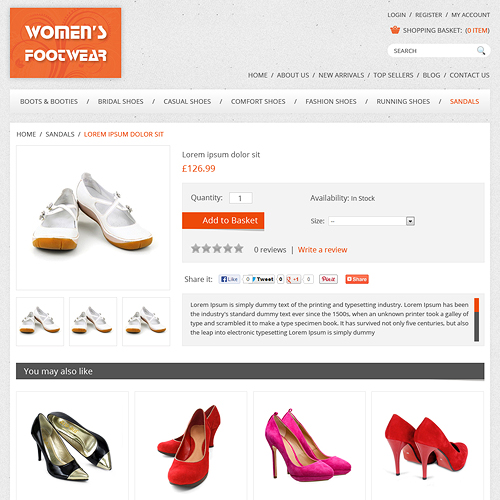Open the Sandals category tab

[x=464, y=101]
